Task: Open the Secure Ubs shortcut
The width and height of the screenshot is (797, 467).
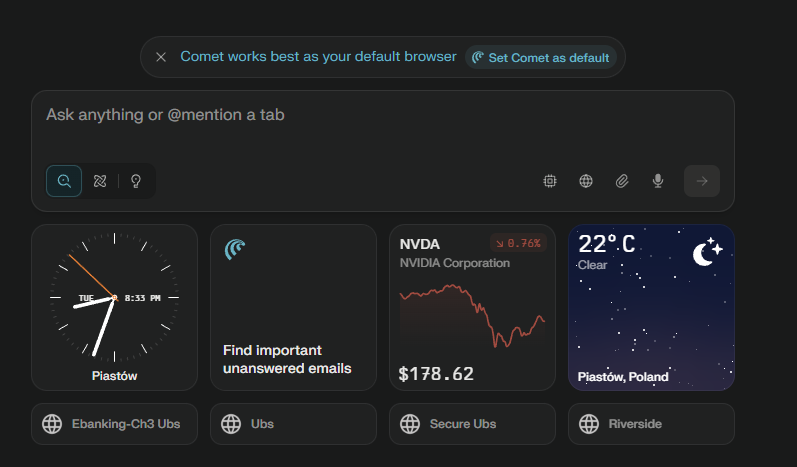Action: (472, 424)
